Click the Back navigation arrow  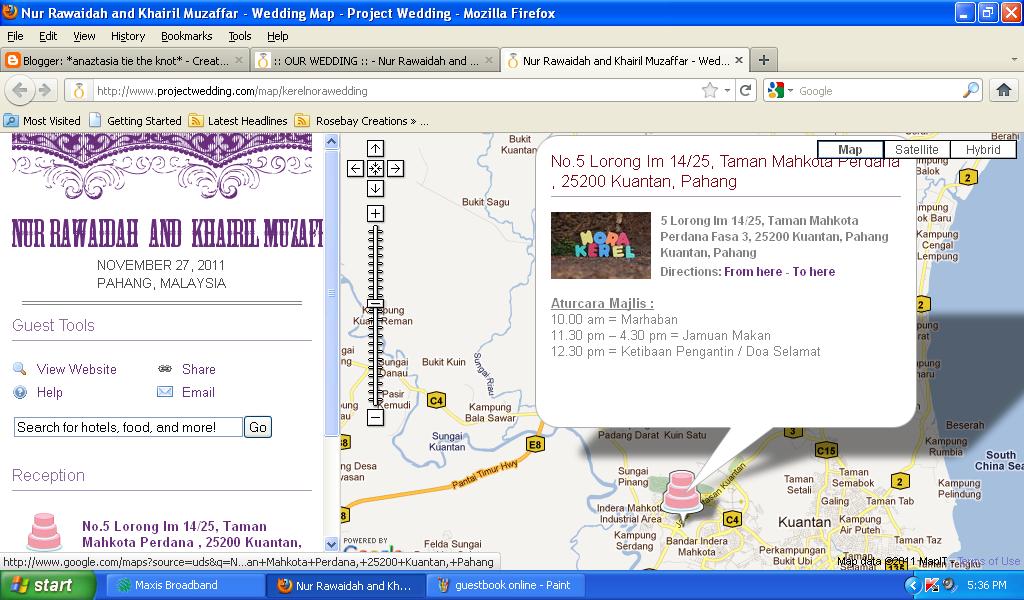click(20, 90)
